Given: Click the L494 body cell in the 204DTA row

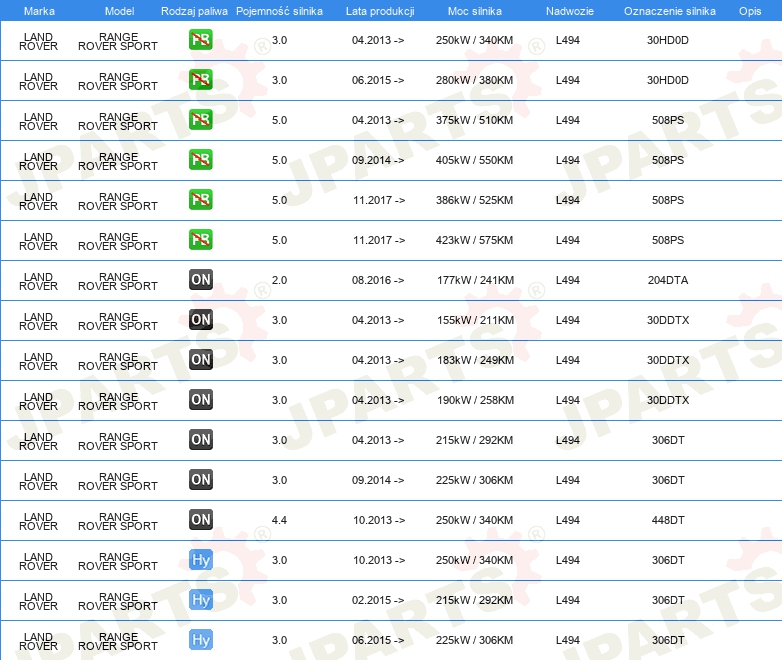Looking at the screenshot, I should click(x=568, y=280).
